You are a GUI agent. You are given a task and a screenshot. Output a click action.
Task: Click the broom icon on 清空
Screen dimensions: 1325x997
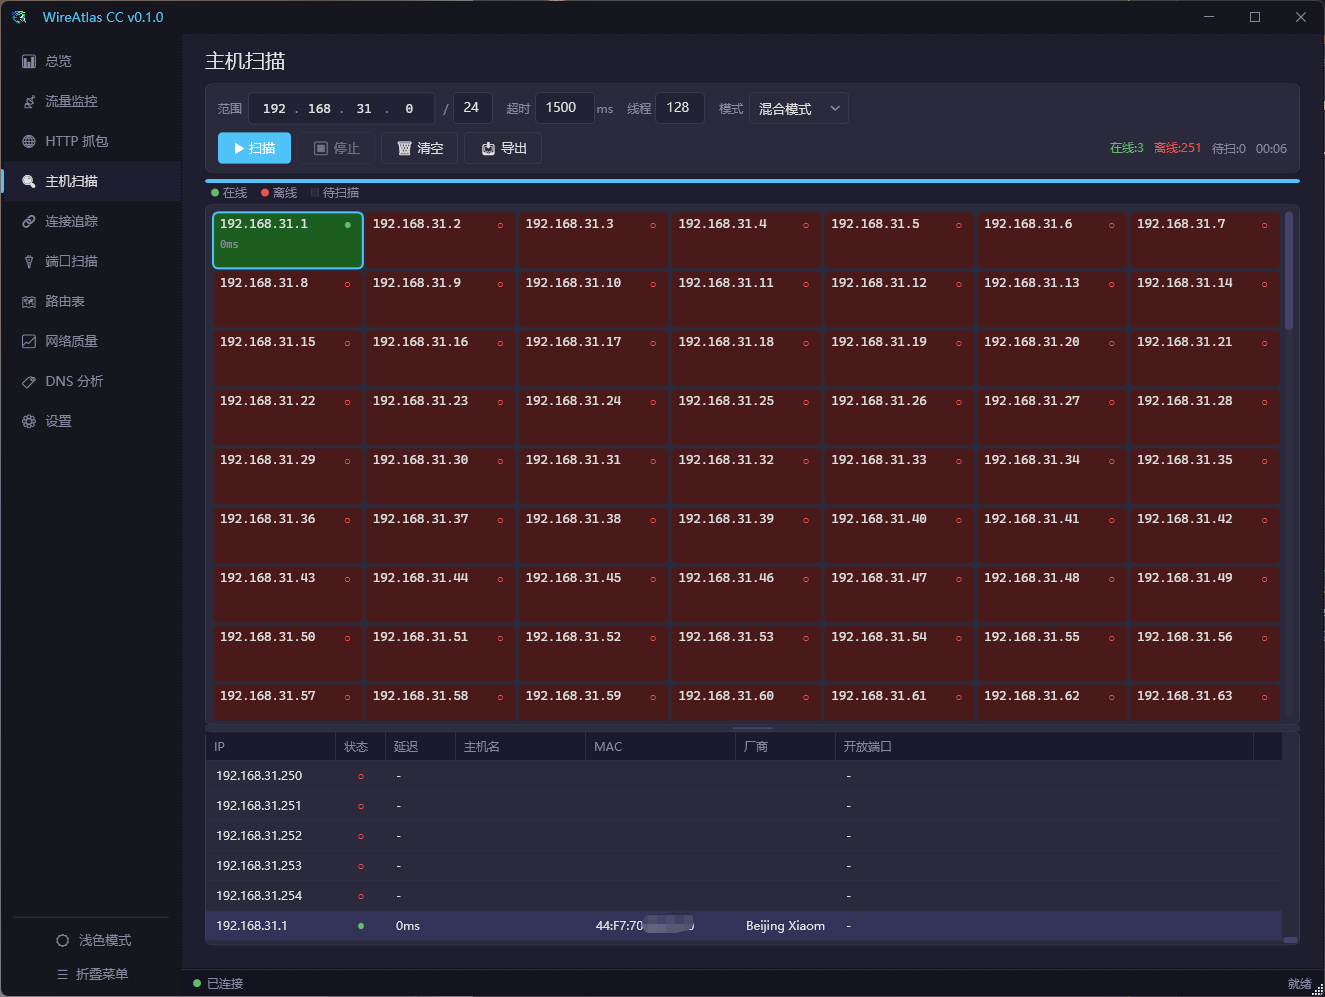click(x=405, y=148)
